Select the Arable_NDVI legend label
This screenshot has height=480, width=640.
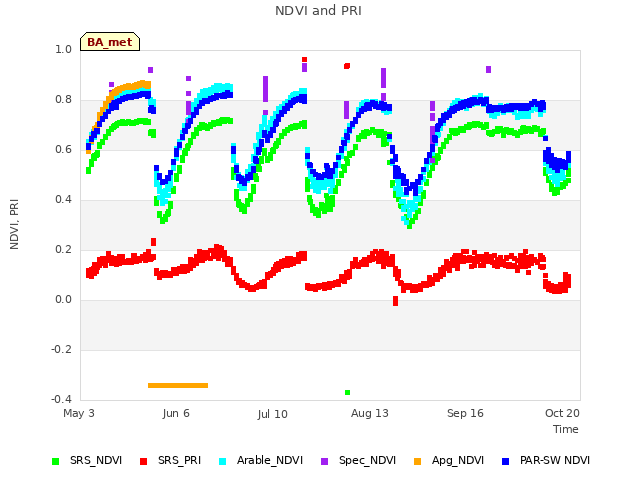click(x=270, y=460)
